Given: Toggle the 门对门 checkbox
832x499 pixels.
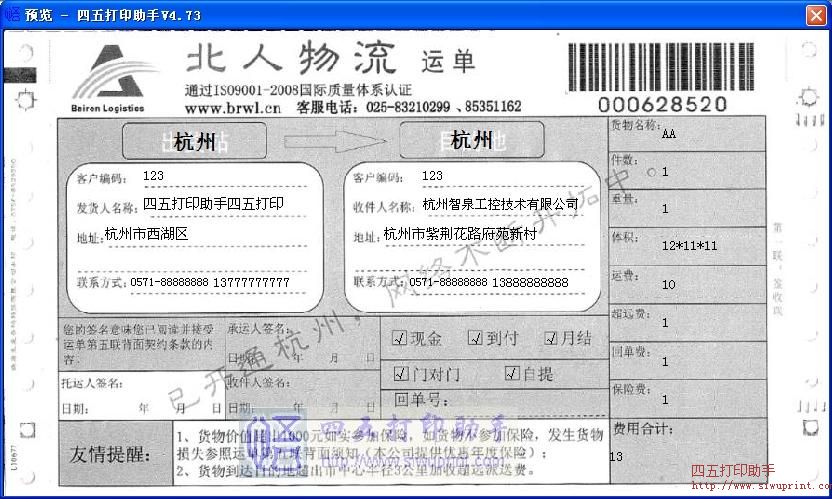Looking at the screenshot, I should 402,374.
